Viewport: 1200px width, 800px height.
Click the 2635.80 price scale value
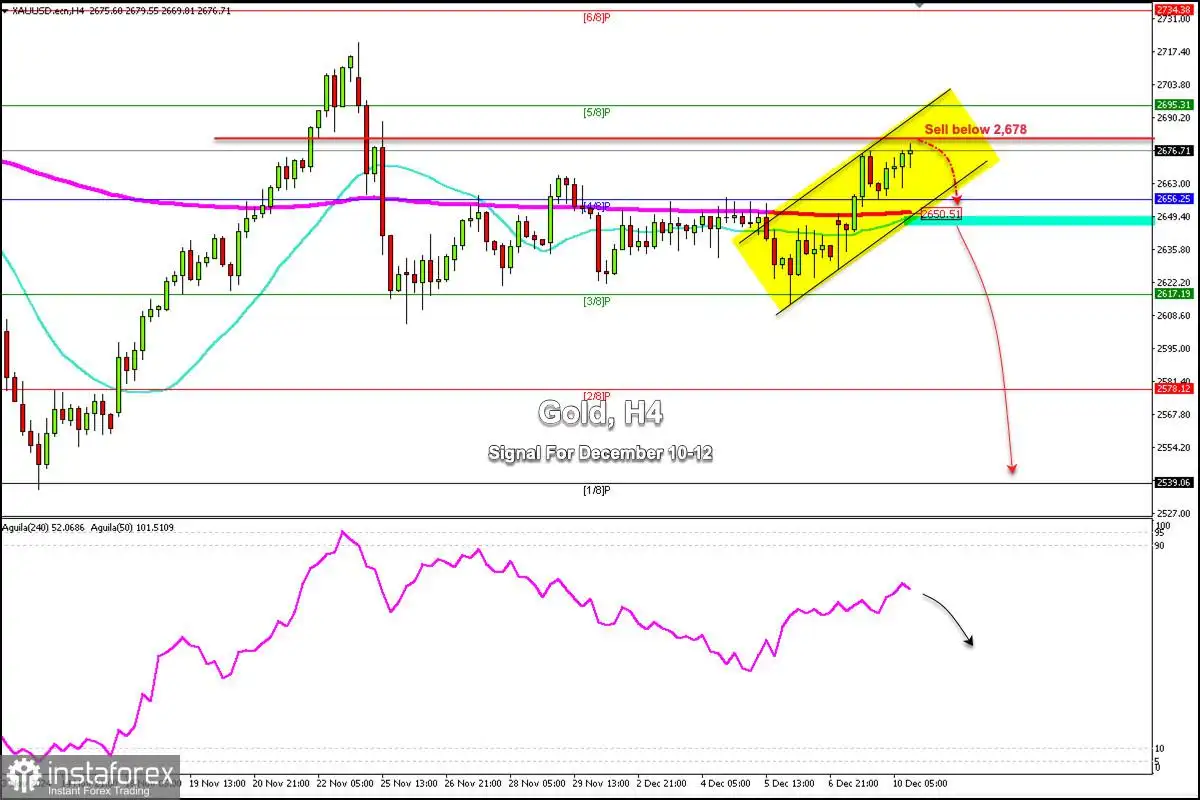tap(1172, 250)
